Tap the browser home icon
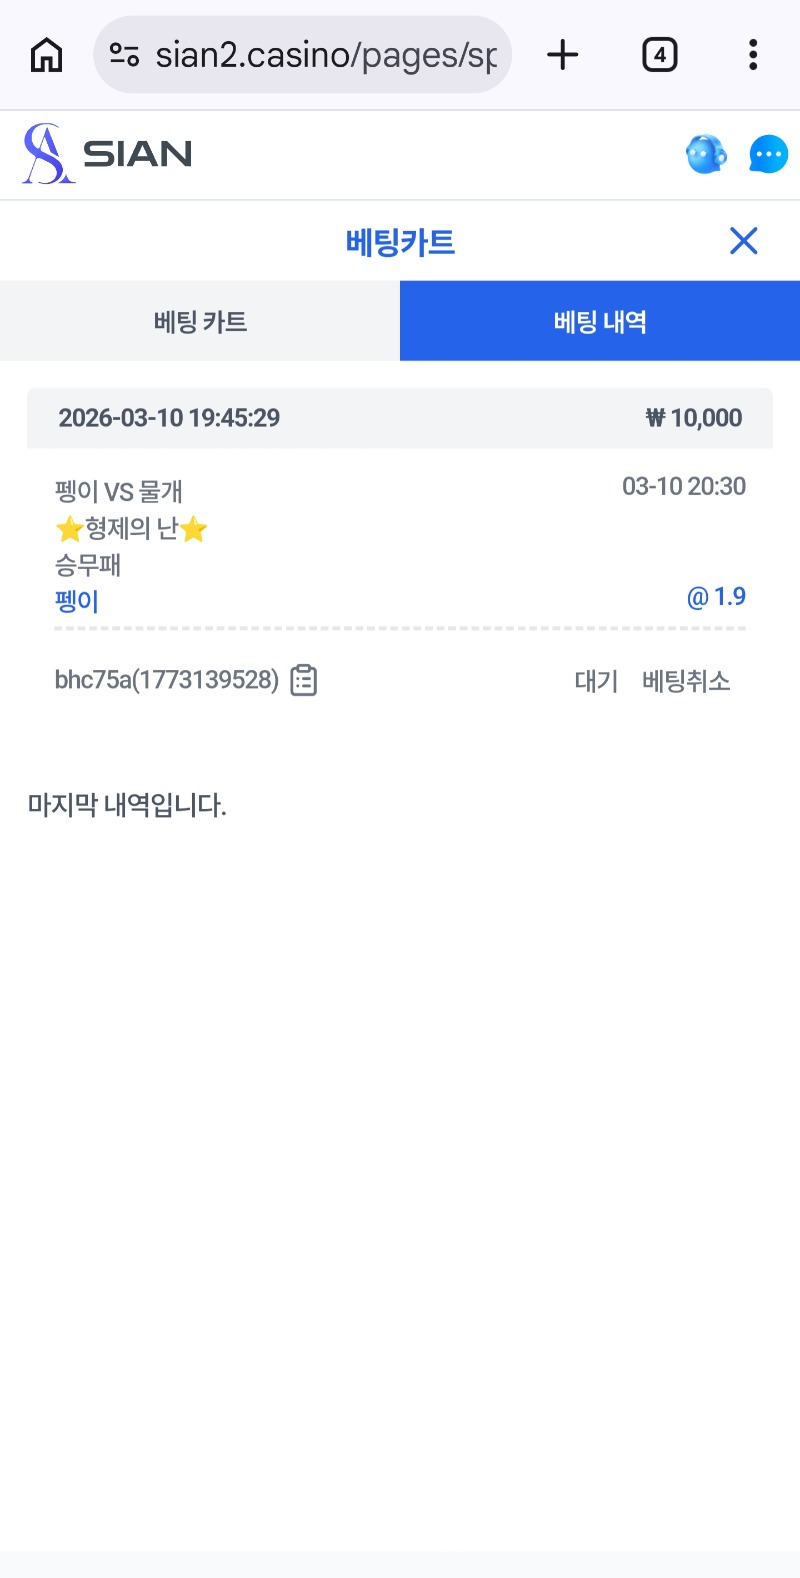 (x=46, y=55)
